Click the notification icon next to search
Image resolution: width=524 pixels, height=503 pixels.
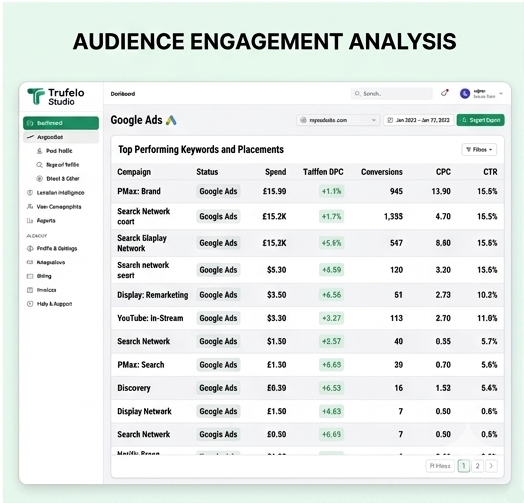(x=445, y=93)
